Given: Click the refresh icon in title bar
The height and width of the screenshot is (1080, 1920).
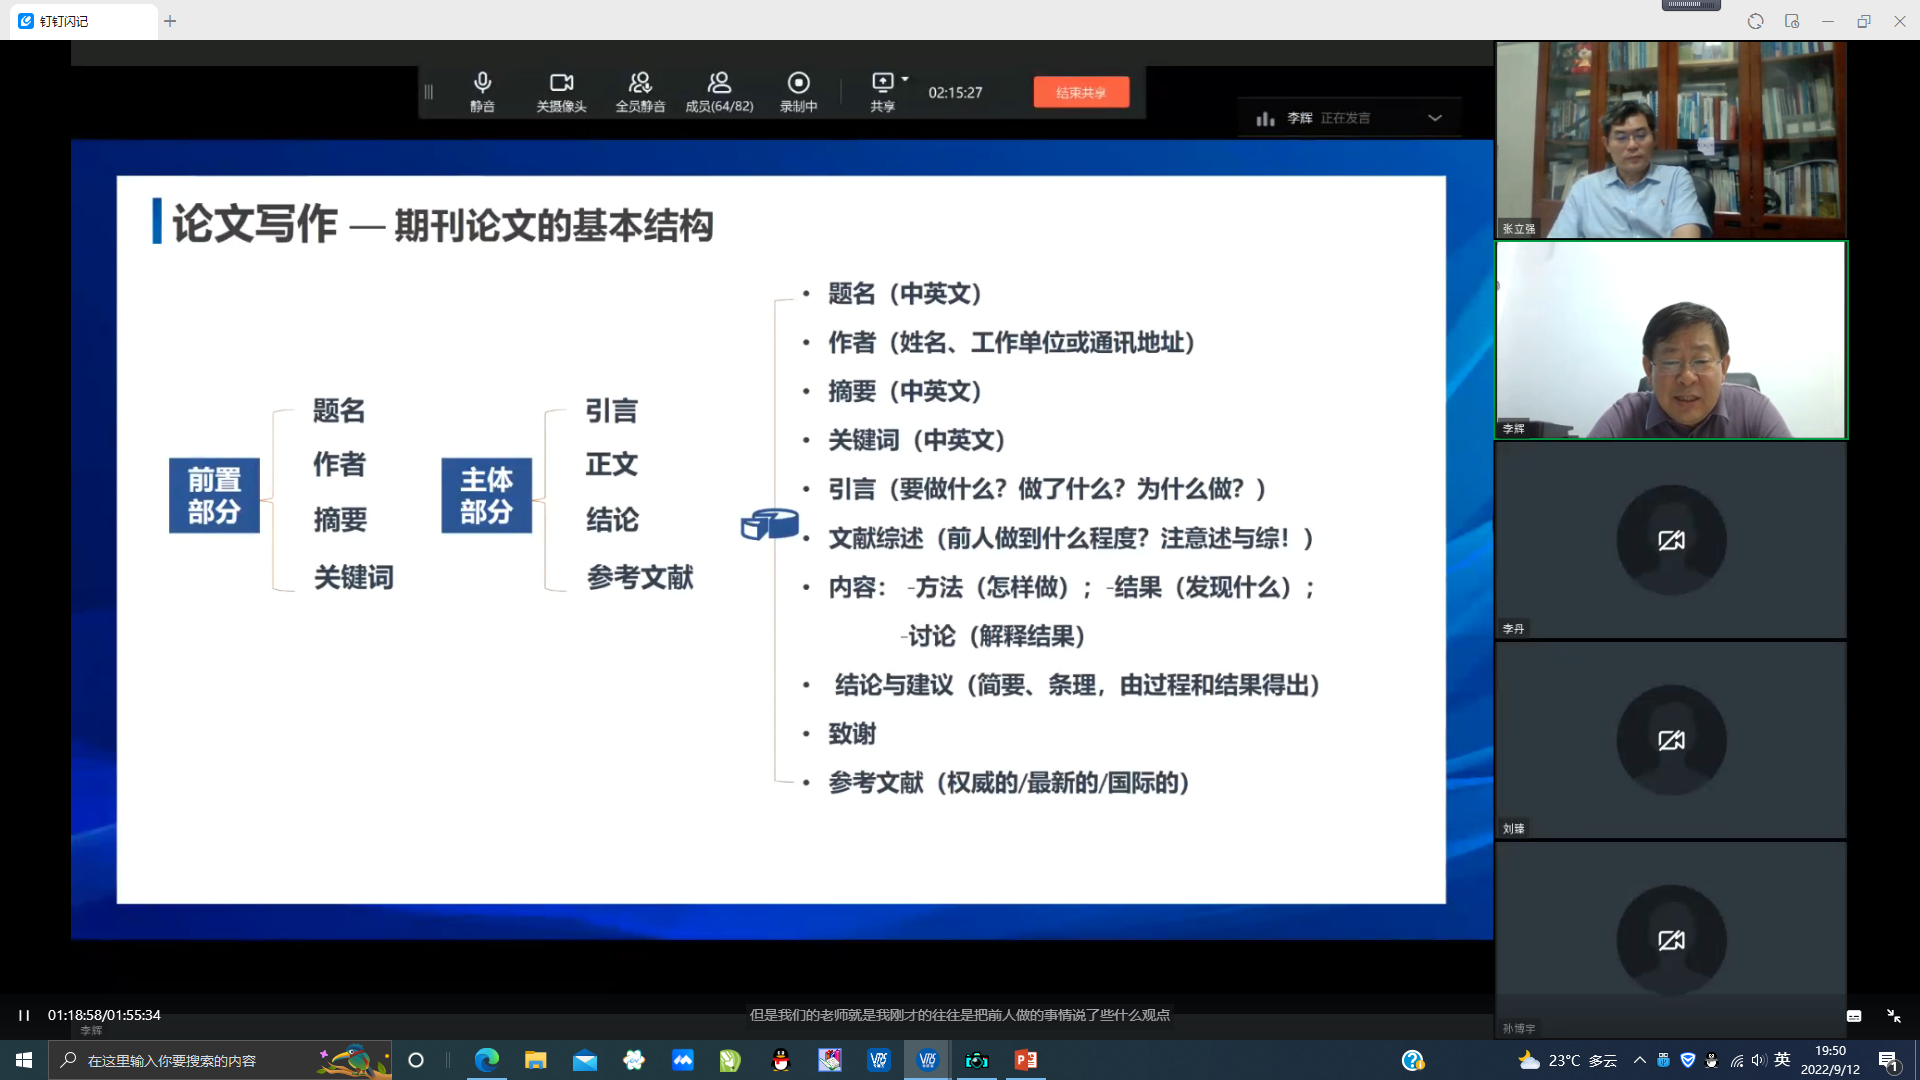Looking at the screenshot, I should [1755, 21].
